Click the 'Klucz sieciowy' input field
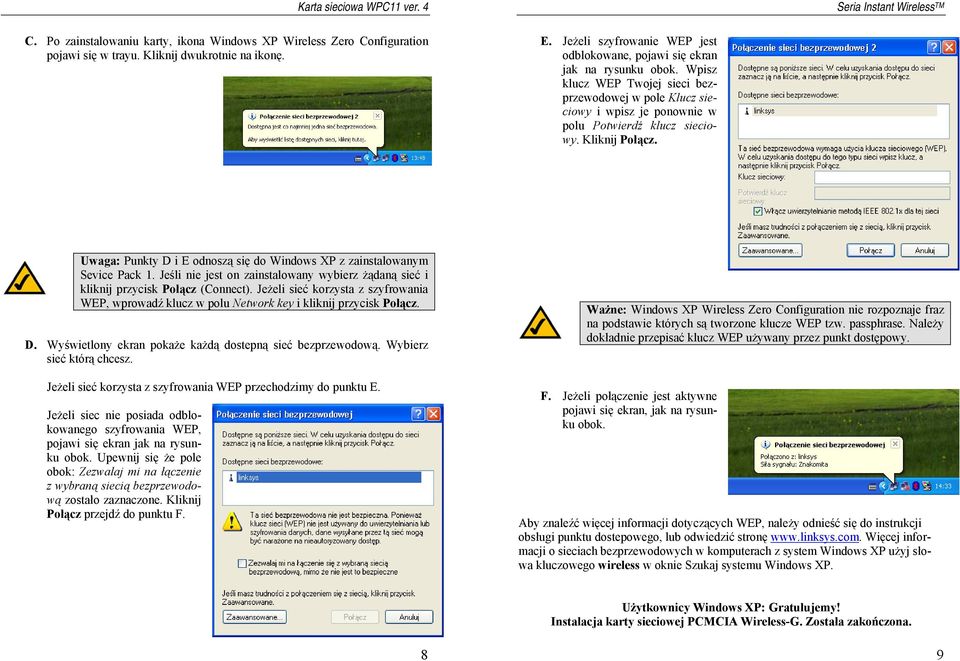960x661 pixels. pyautogui.click(x=882, y=177)
